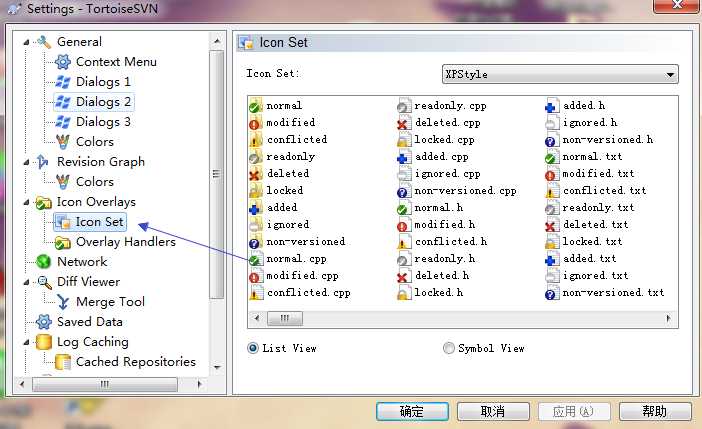Image resolution: width=702 pixels, height=429 pixels.
Task: Click the blue plus icon beside 'added'
Action: (x=255, y=208)
